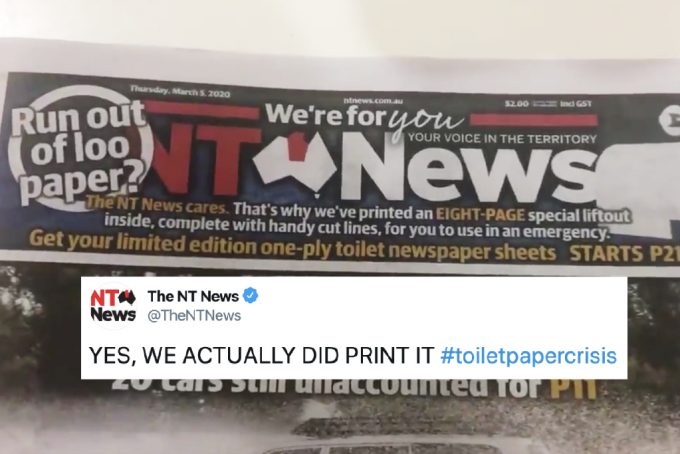
Task: Click the NT News profile avatar
Action: [x=113, y=305]
